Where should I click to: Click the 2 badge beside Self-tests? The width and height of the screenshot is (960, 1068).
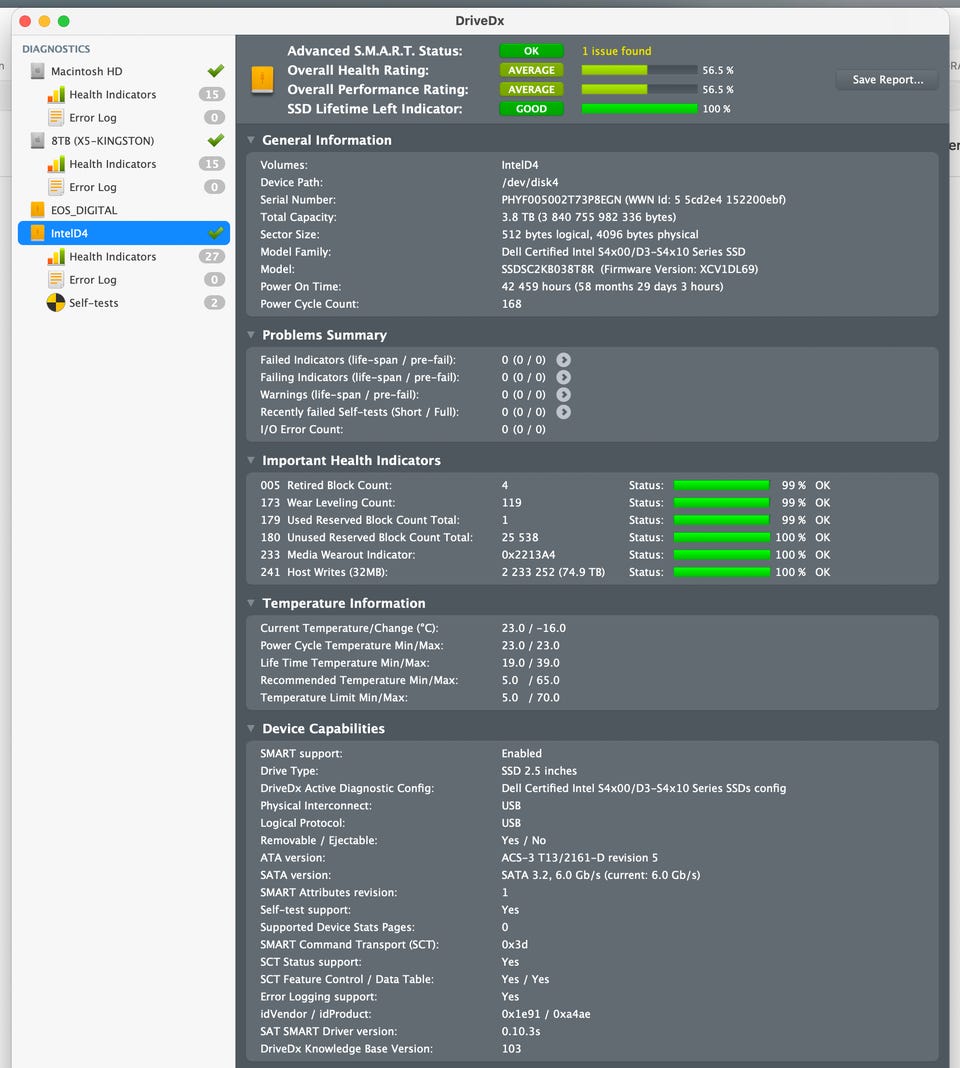point(214,303)
